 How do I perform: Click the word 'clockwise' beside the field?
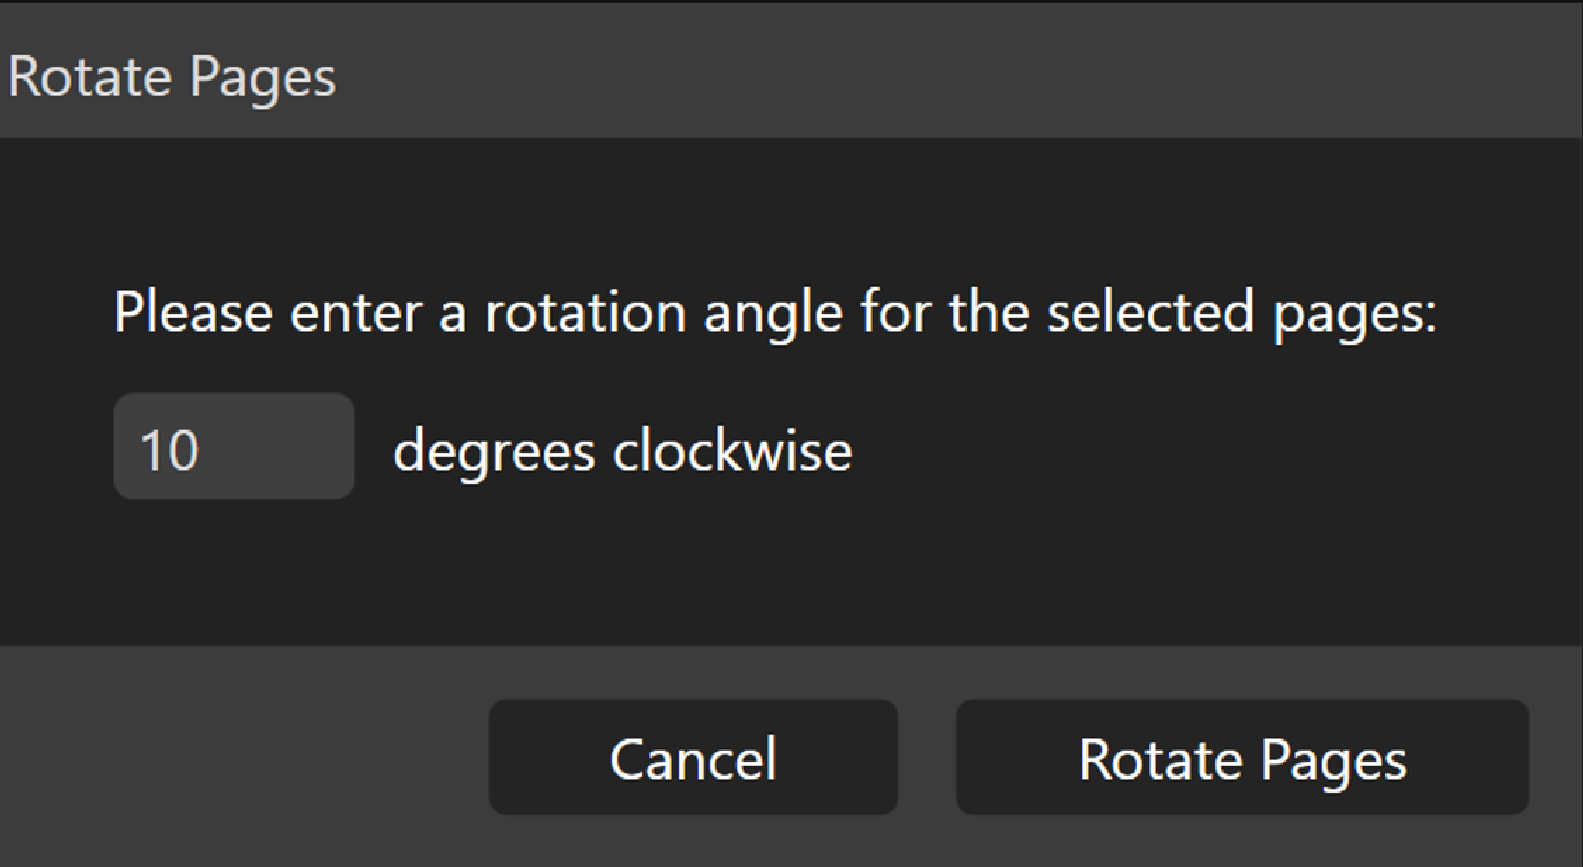[x=731, y=450]
